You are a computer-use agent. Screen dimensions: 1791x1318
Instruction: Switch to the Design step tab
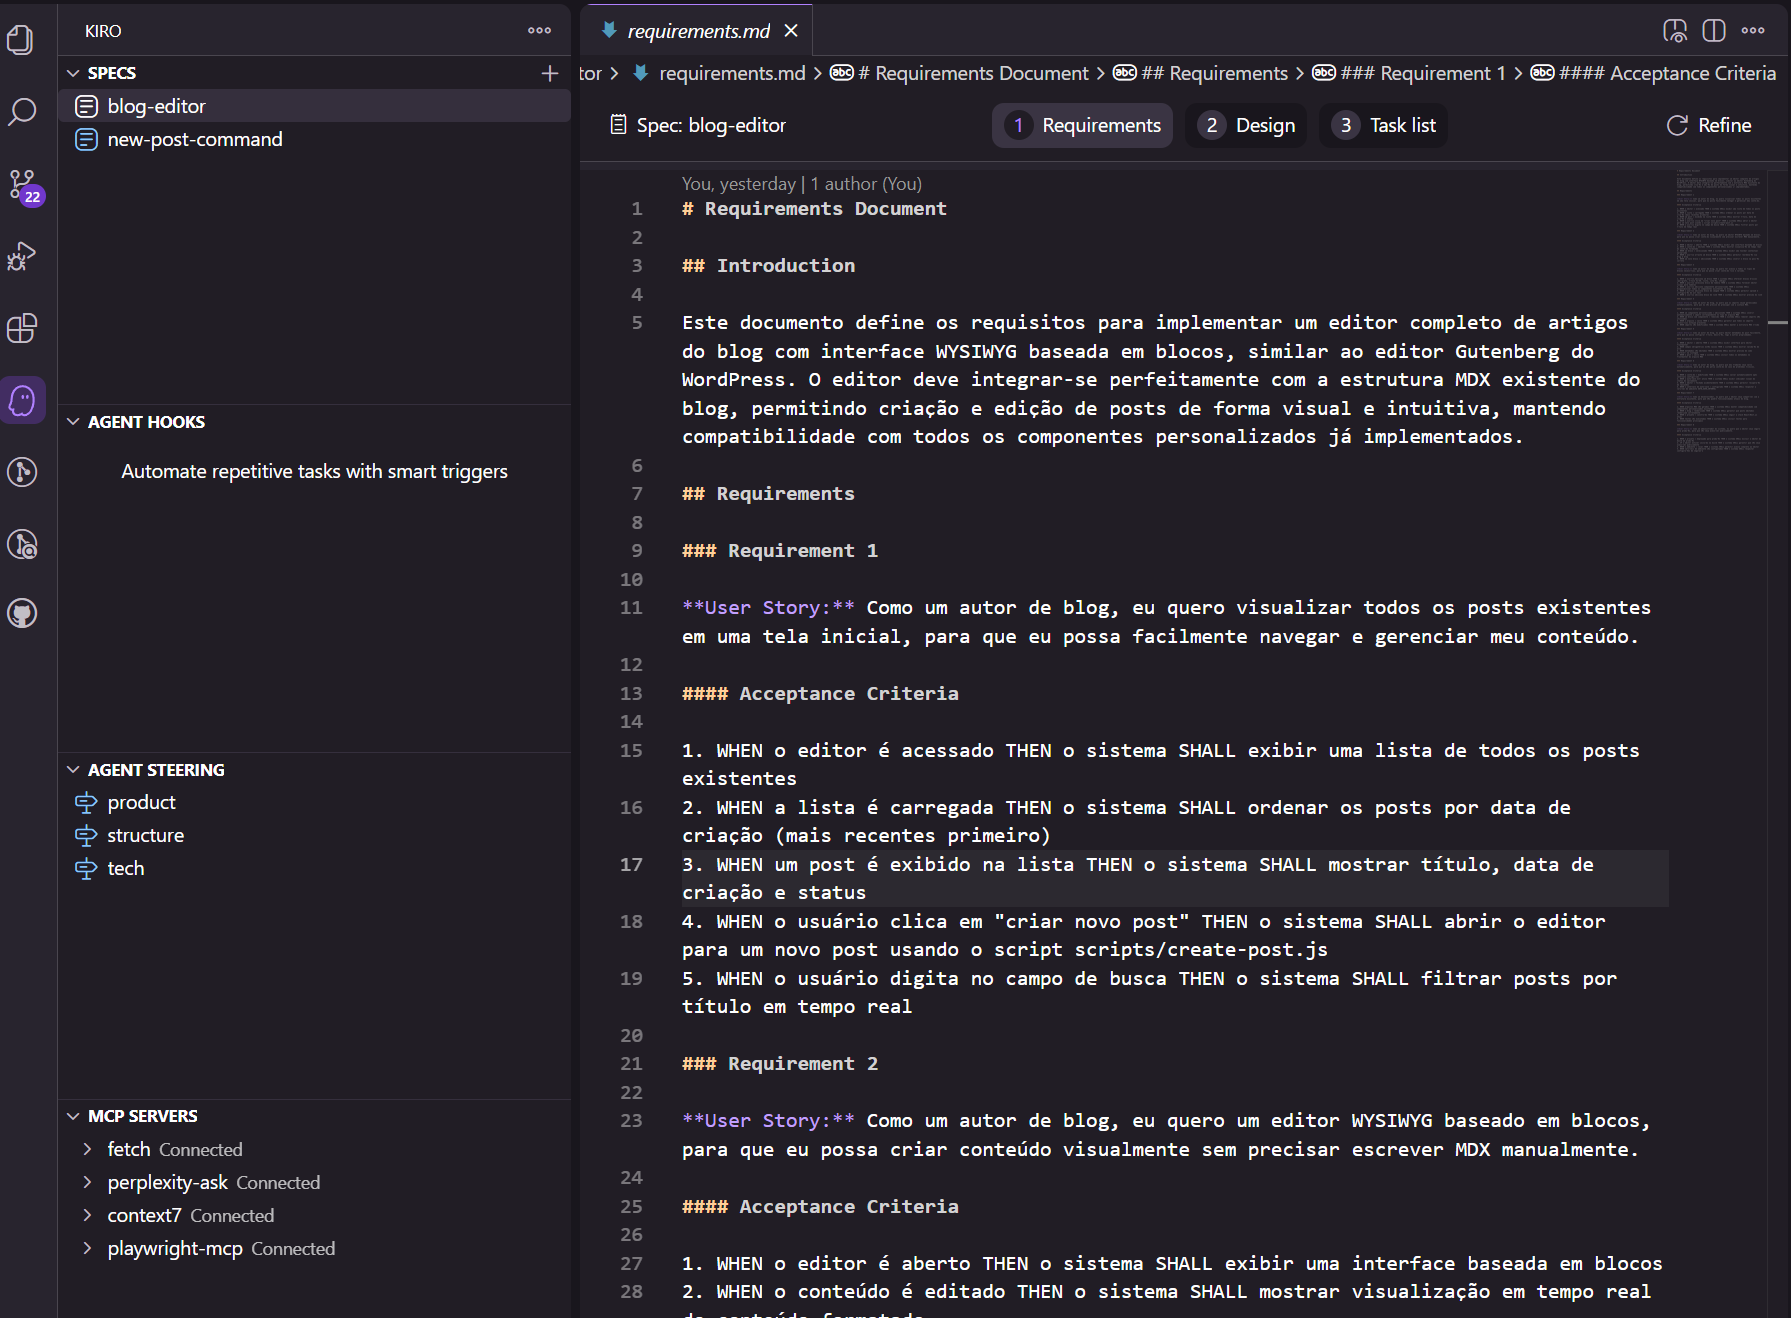1247,125
